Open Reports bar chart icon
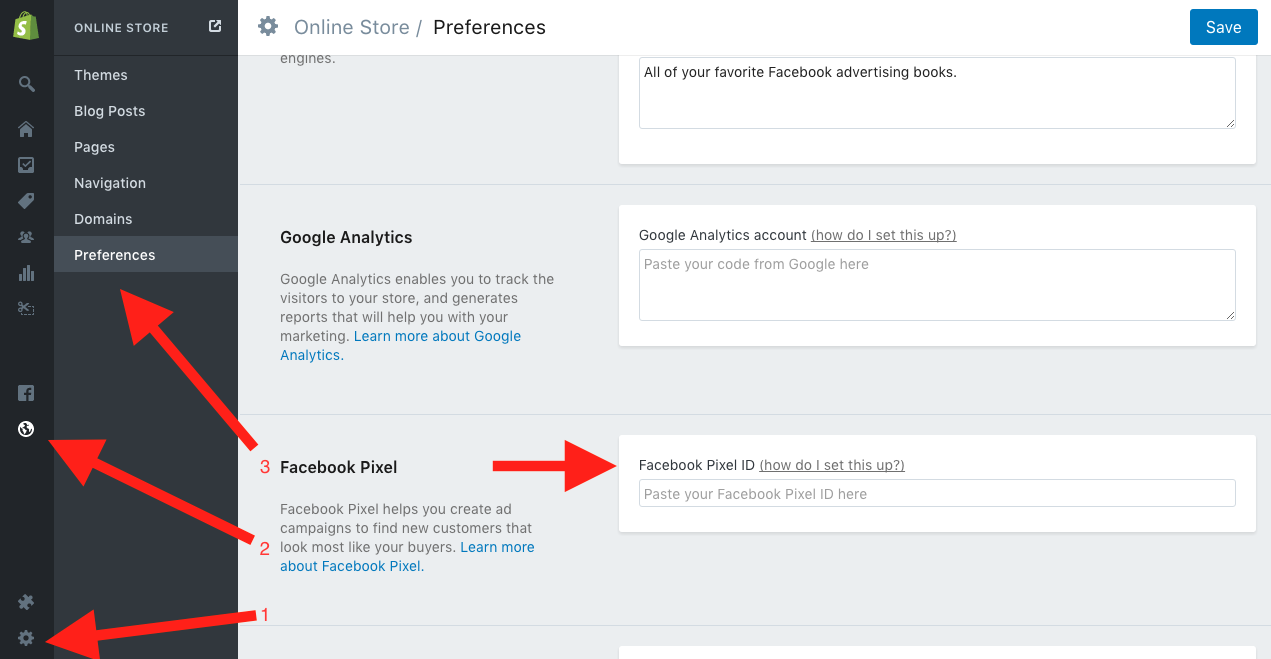This screenshot has width=1271, height=659. [27, 273]
